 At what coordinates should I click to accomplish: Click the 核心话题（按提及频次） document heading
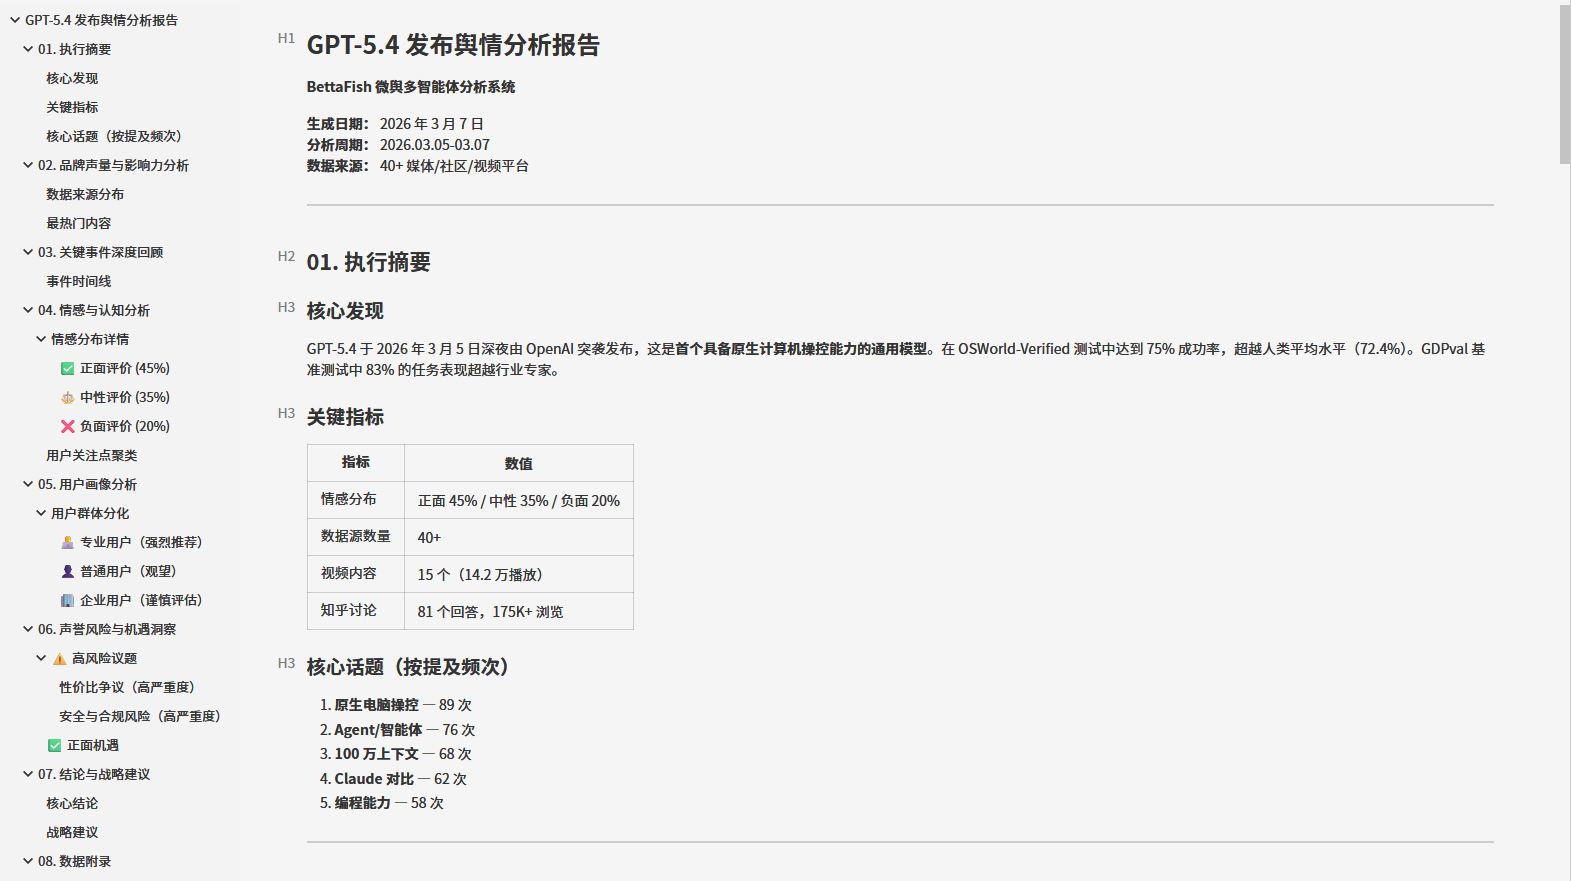411,667
